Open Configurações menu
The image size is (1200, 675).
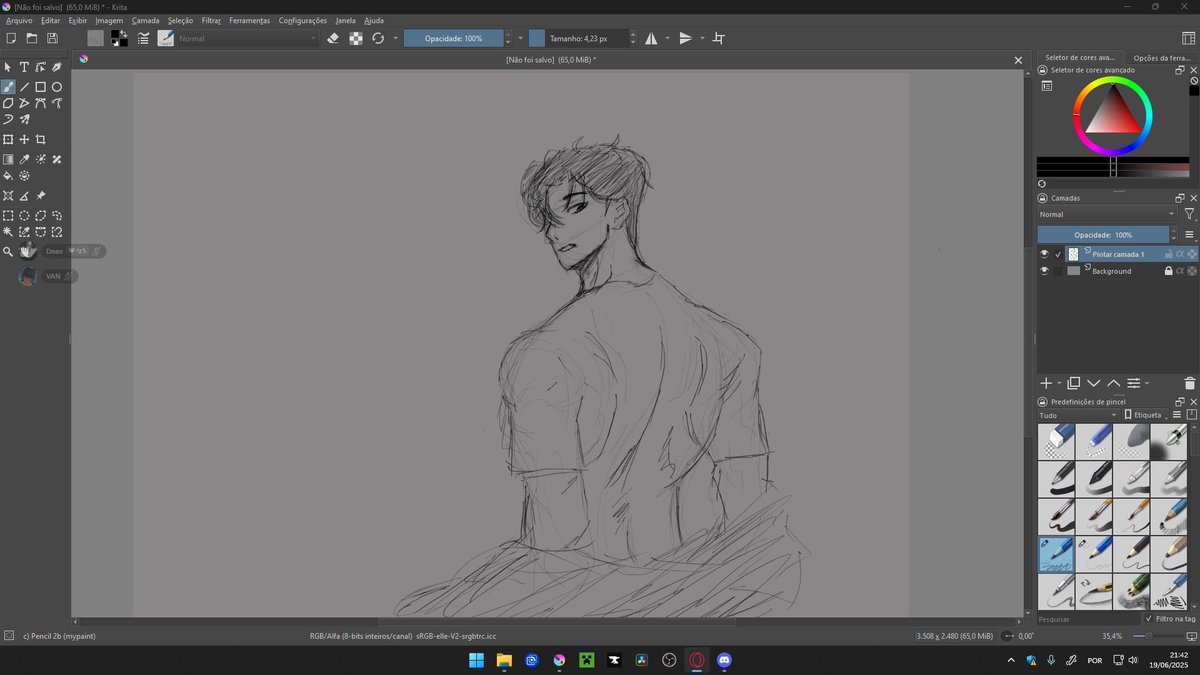tap(302, 20)
